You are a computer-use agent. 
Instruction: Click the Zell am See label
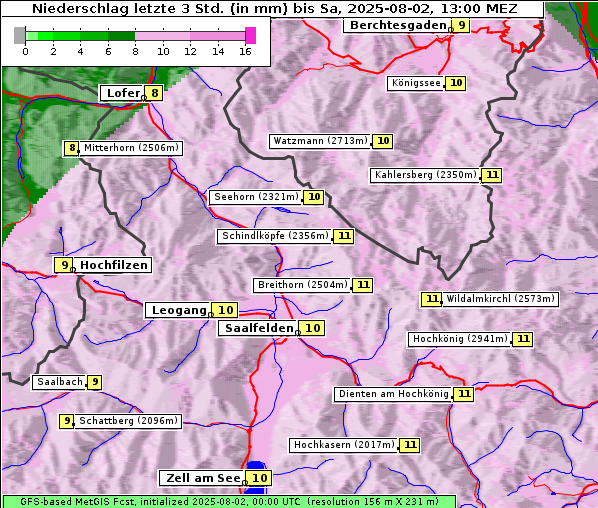click(x=203, y=478)
